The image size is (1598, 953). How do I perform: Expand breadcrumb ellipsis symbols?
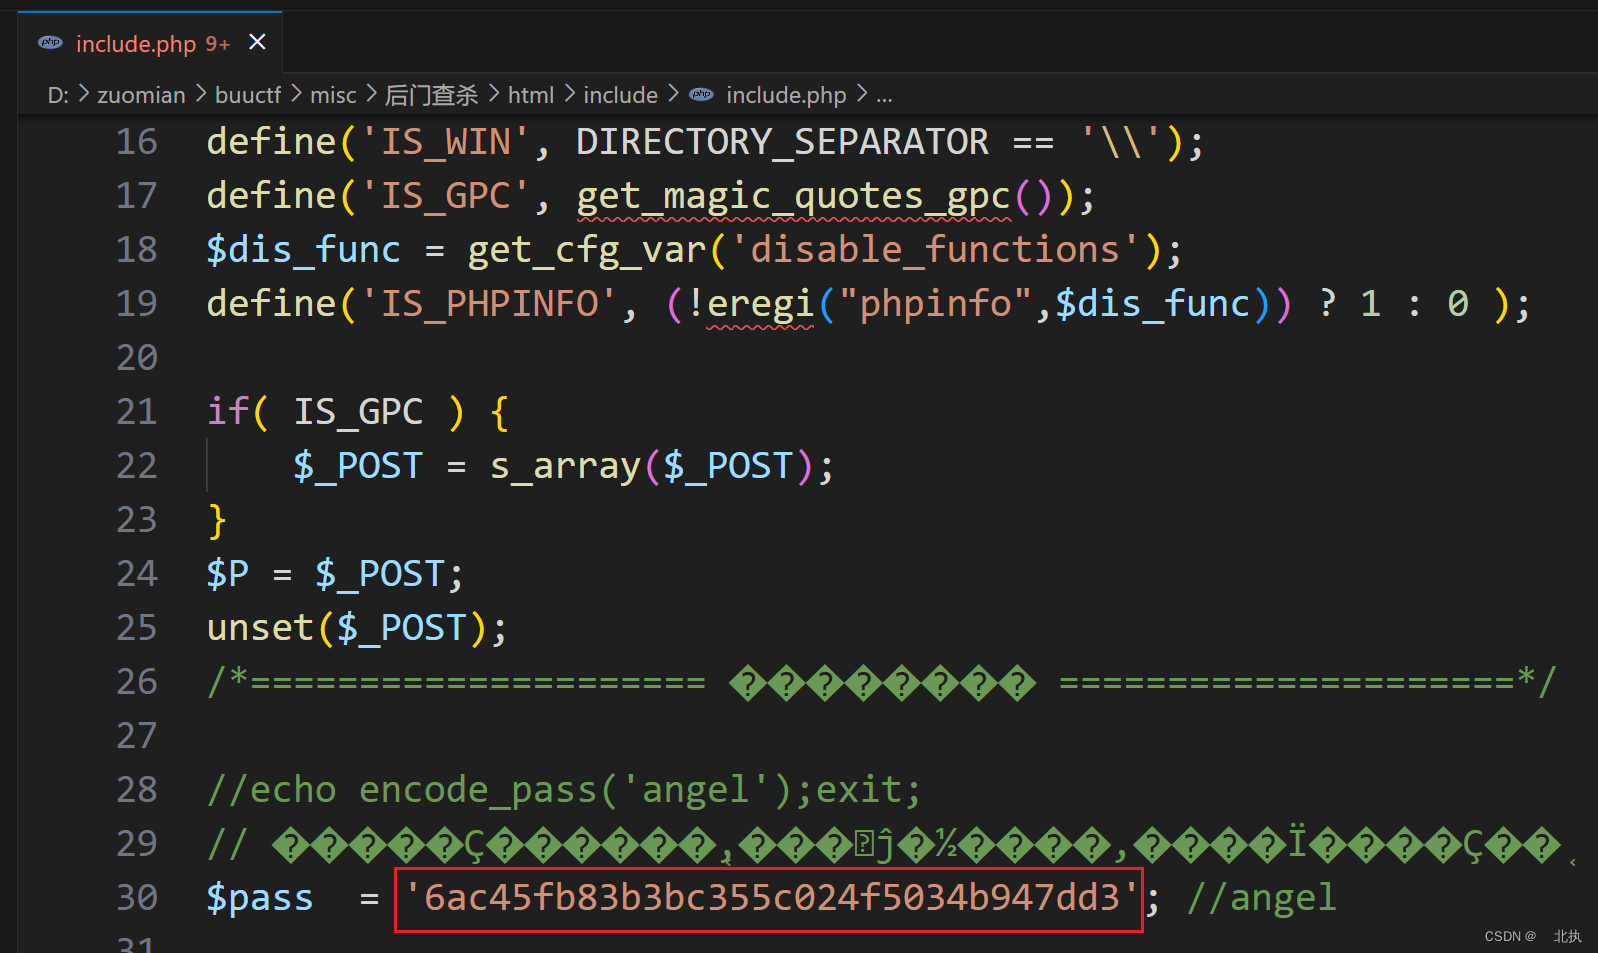[884, 96]
